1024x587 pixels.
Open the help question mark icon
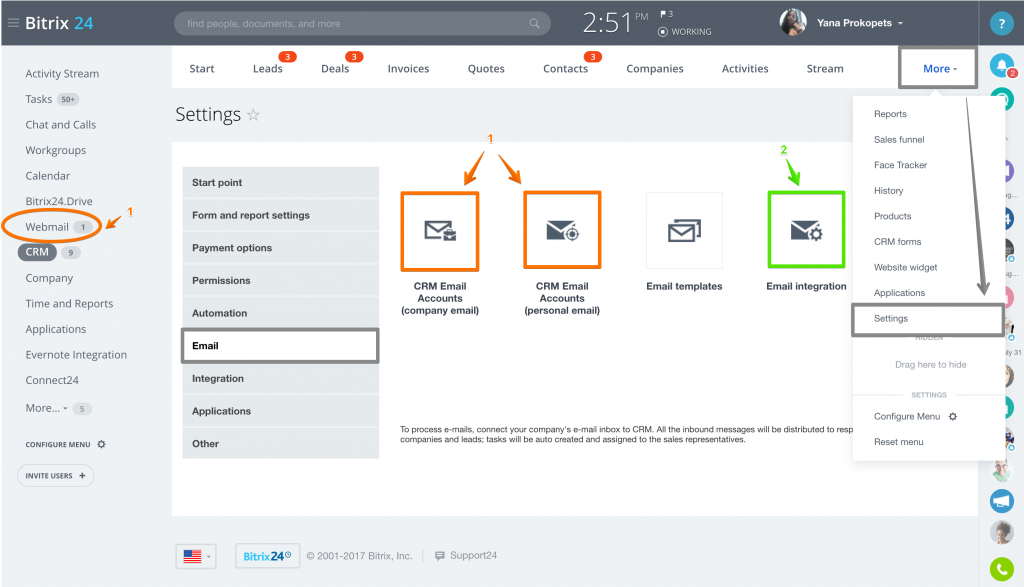pyautogui.click(x=1001, y=24)
